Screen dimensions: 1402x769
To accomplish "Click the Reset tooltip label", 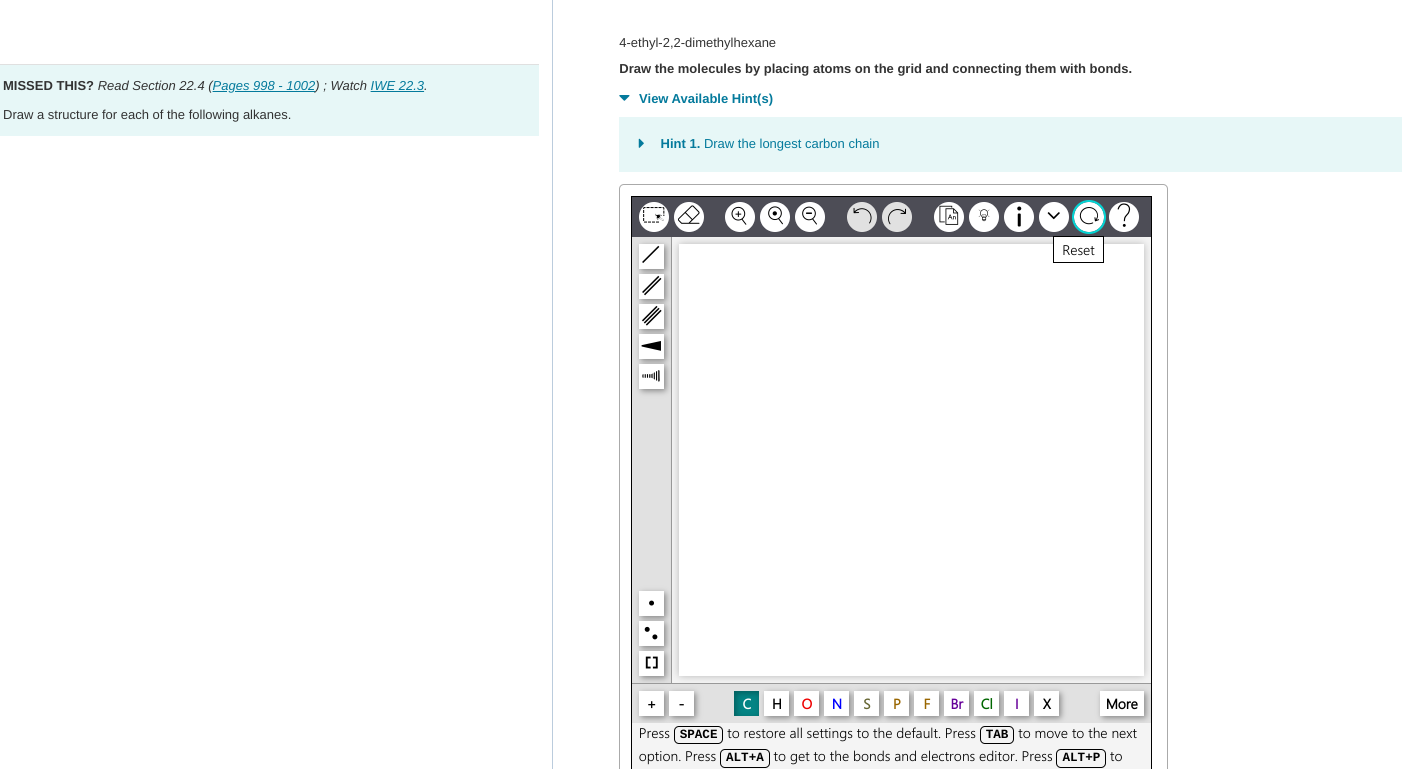I will click(x=1078, y=250).
